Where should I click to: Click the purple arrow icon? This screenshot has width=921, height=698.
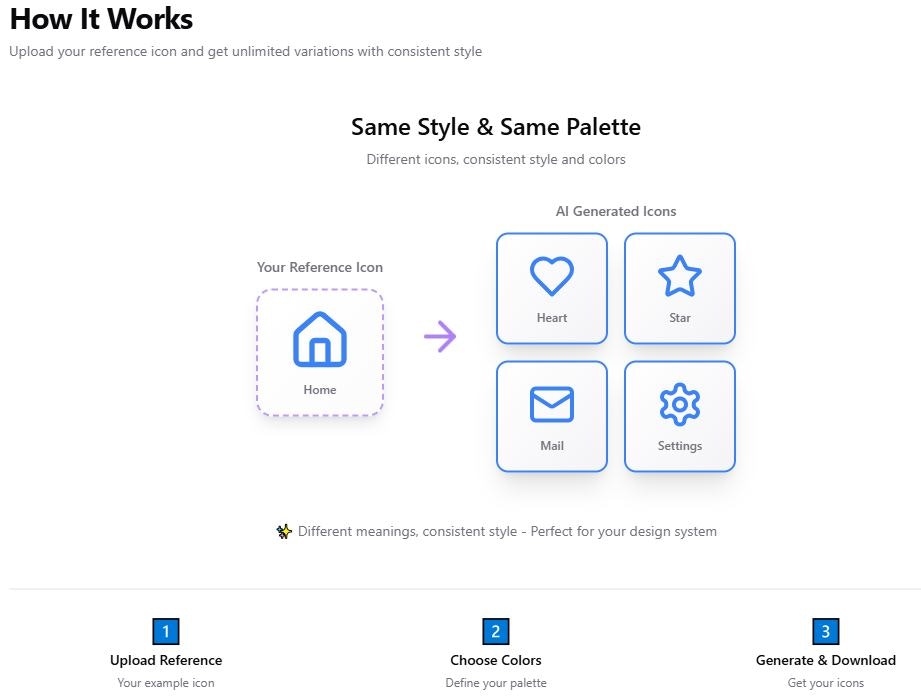click(x=441, y=337)
